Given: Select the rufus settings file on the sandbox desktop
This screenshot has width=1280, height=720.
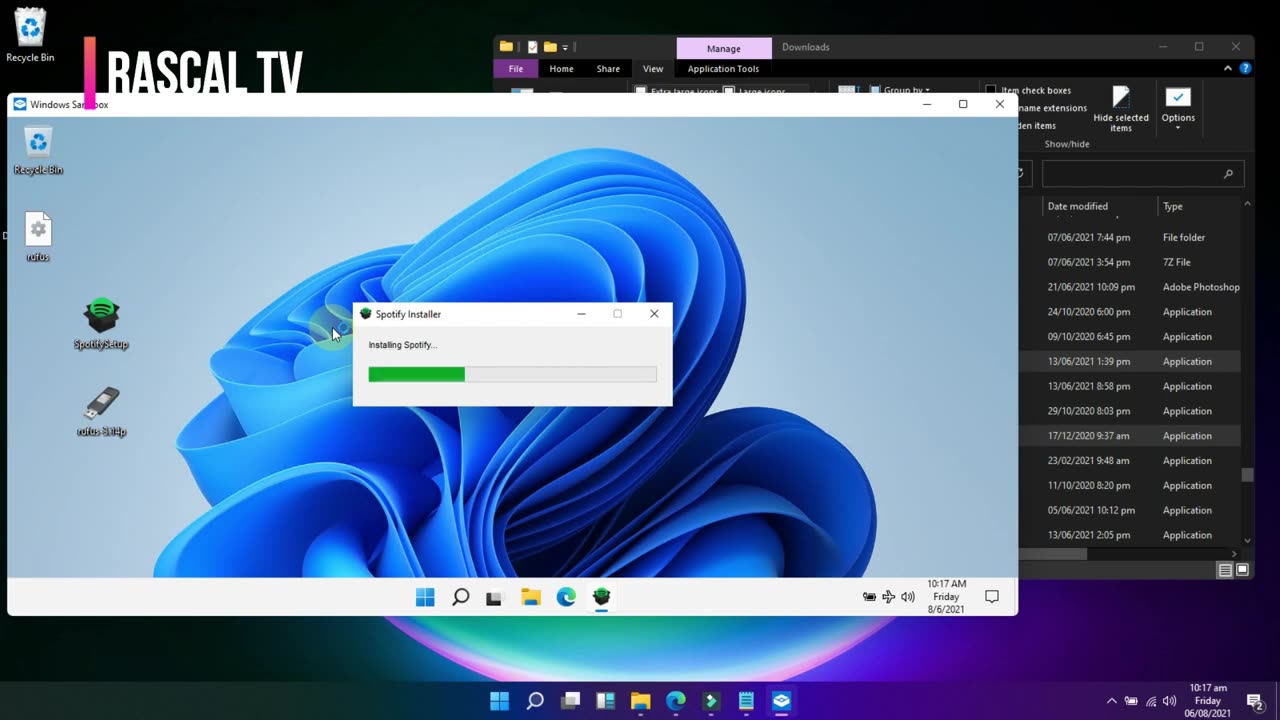Looking at the screenshot, I should [x=38, y=237].
